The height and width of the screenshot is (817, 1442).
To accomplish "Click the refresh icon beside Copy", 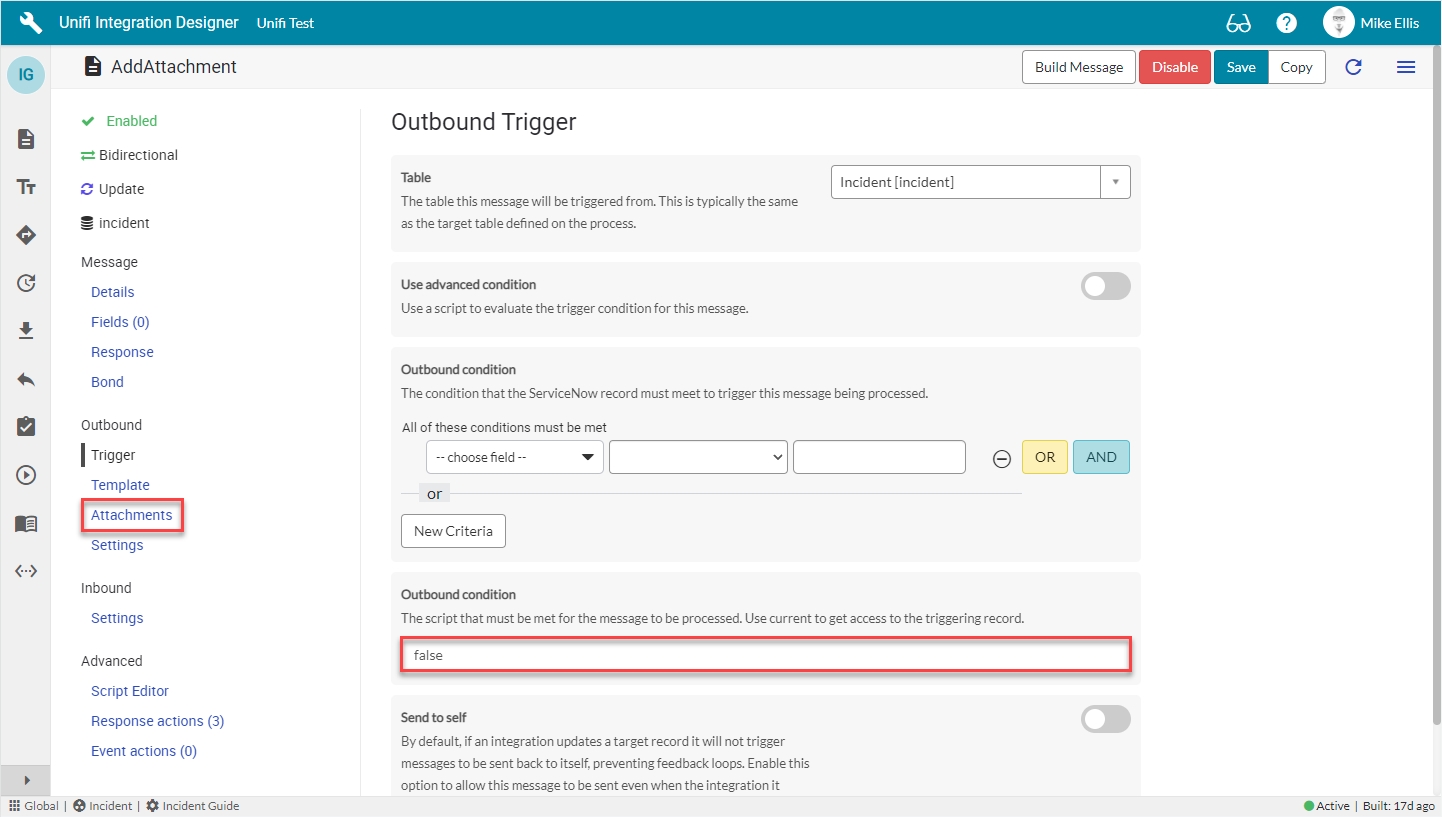I will pos(1353,67).
